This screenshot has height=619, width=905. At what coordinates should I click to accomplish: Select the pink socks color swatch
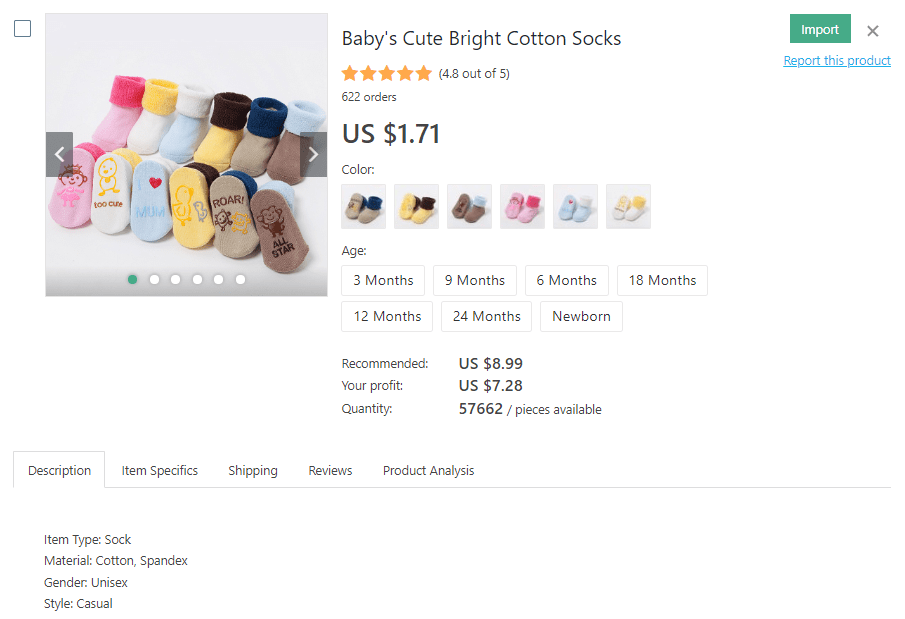click(522, 206)
